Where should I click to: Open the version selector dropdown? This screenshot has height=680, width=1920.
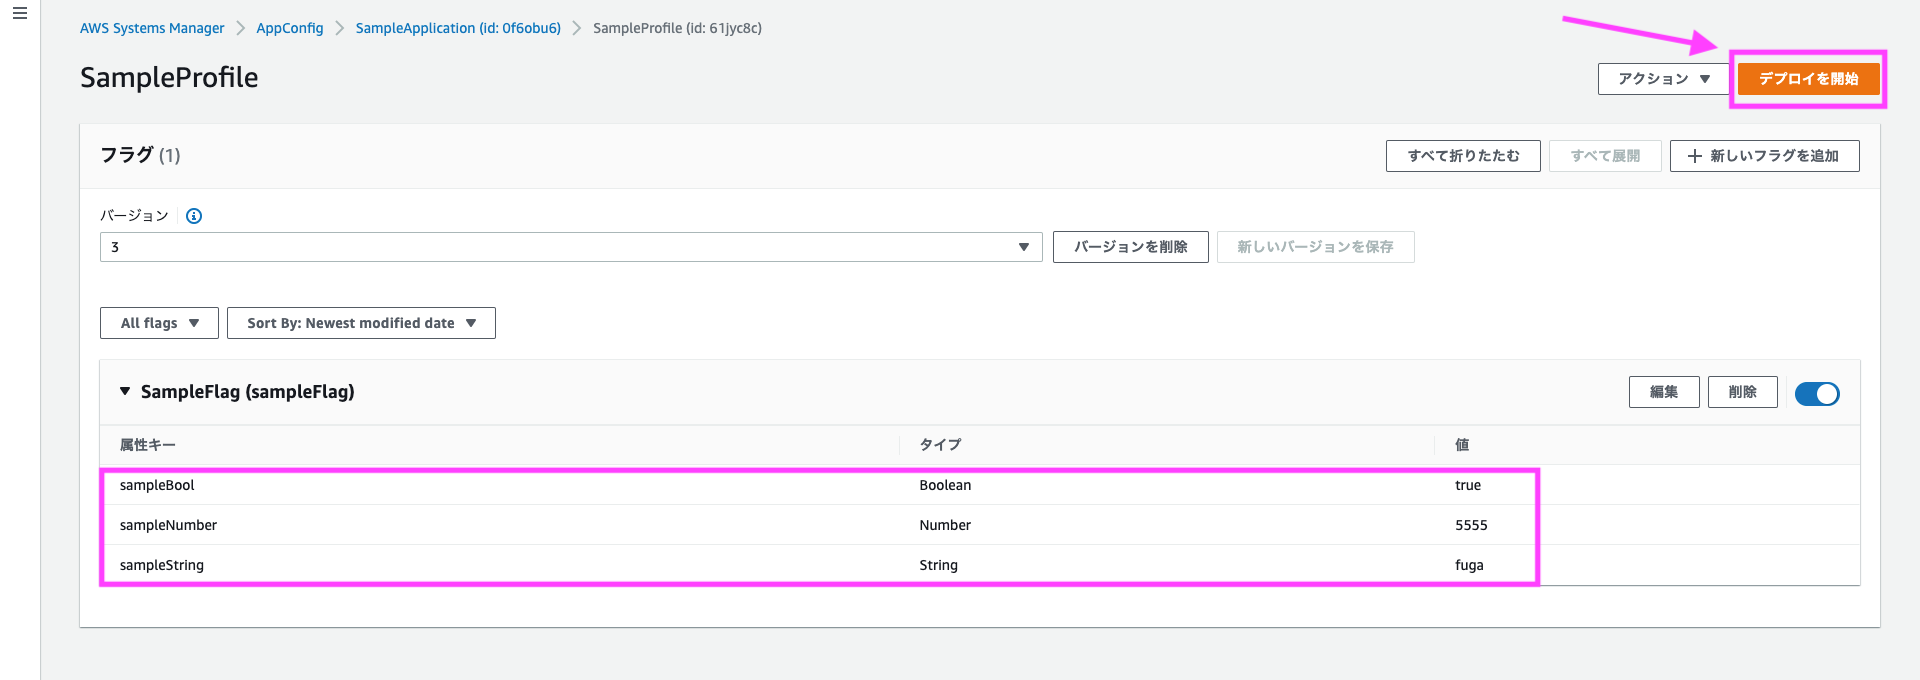point(571,247)
